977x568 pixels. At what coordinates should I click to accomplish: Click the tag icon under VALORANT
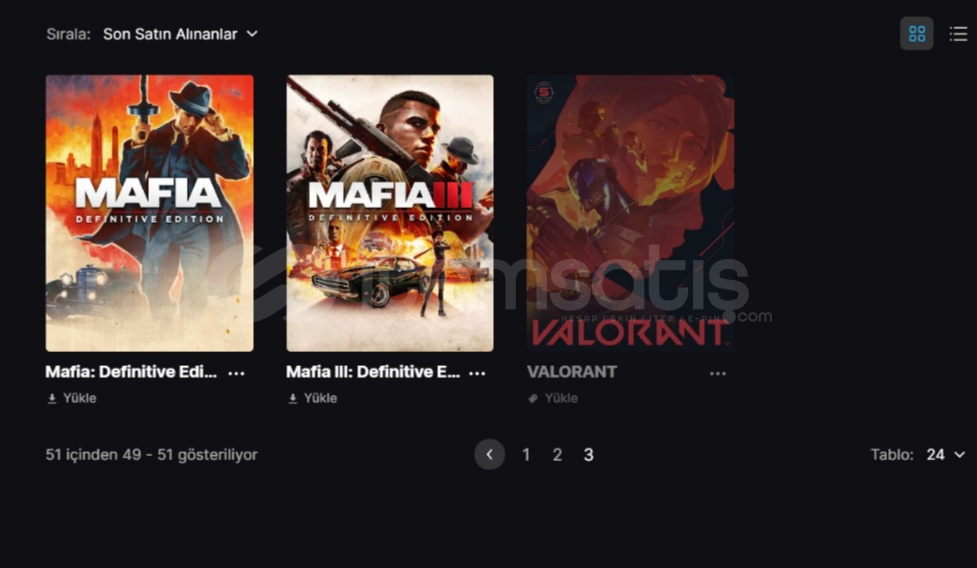[x=533, y=399]
